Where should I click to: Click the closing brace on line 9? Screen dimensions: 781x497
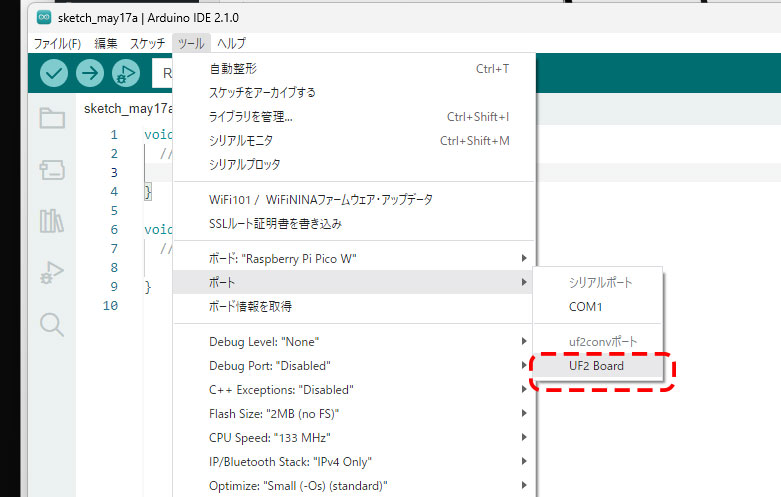(x=147, y=287)
